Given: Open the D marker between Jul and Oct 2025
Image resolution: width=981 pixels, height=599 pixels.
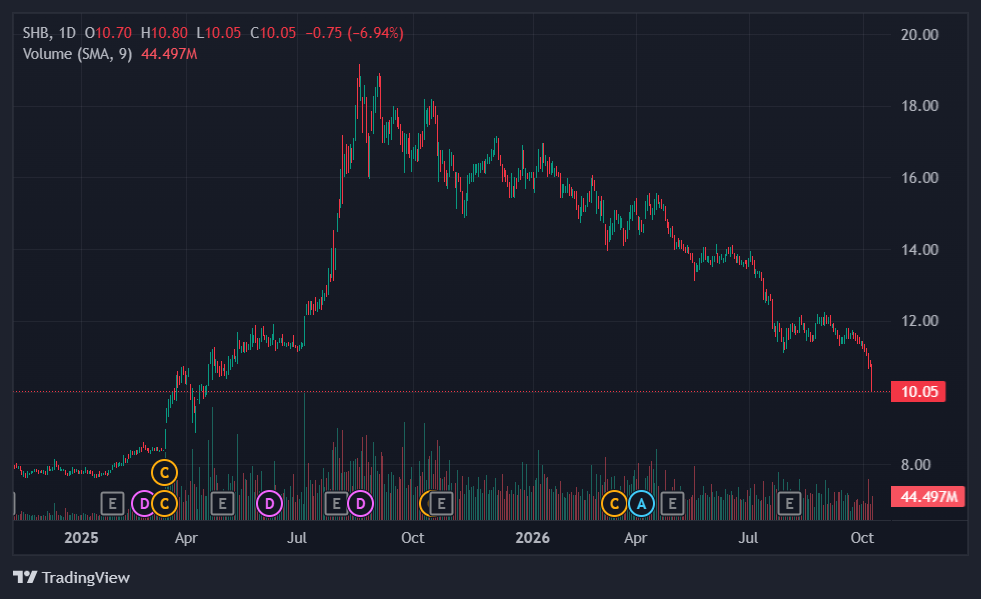Looking at the screenshot, I should point(360,503).
